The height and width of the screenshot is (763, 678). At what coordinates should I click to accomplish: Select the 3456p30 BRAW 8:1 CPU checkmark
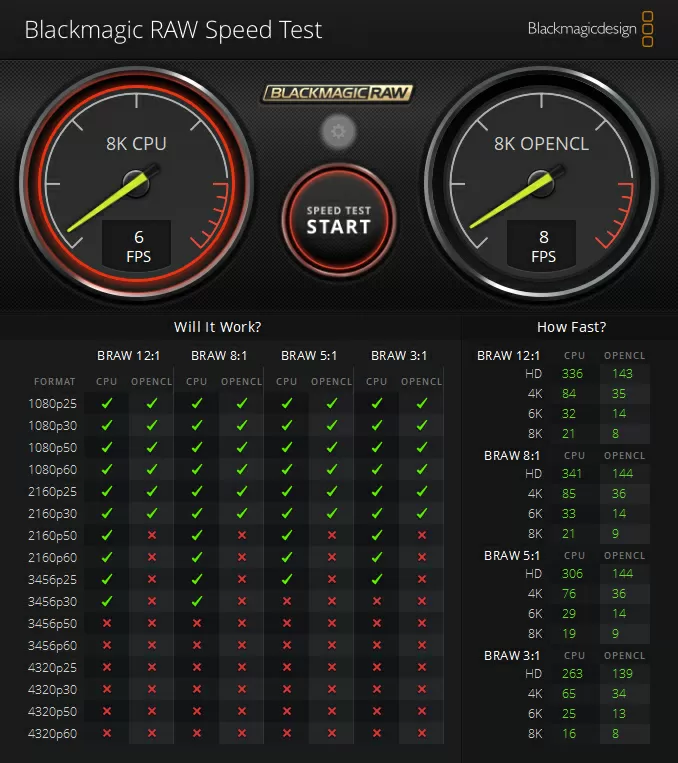[197, 601]
